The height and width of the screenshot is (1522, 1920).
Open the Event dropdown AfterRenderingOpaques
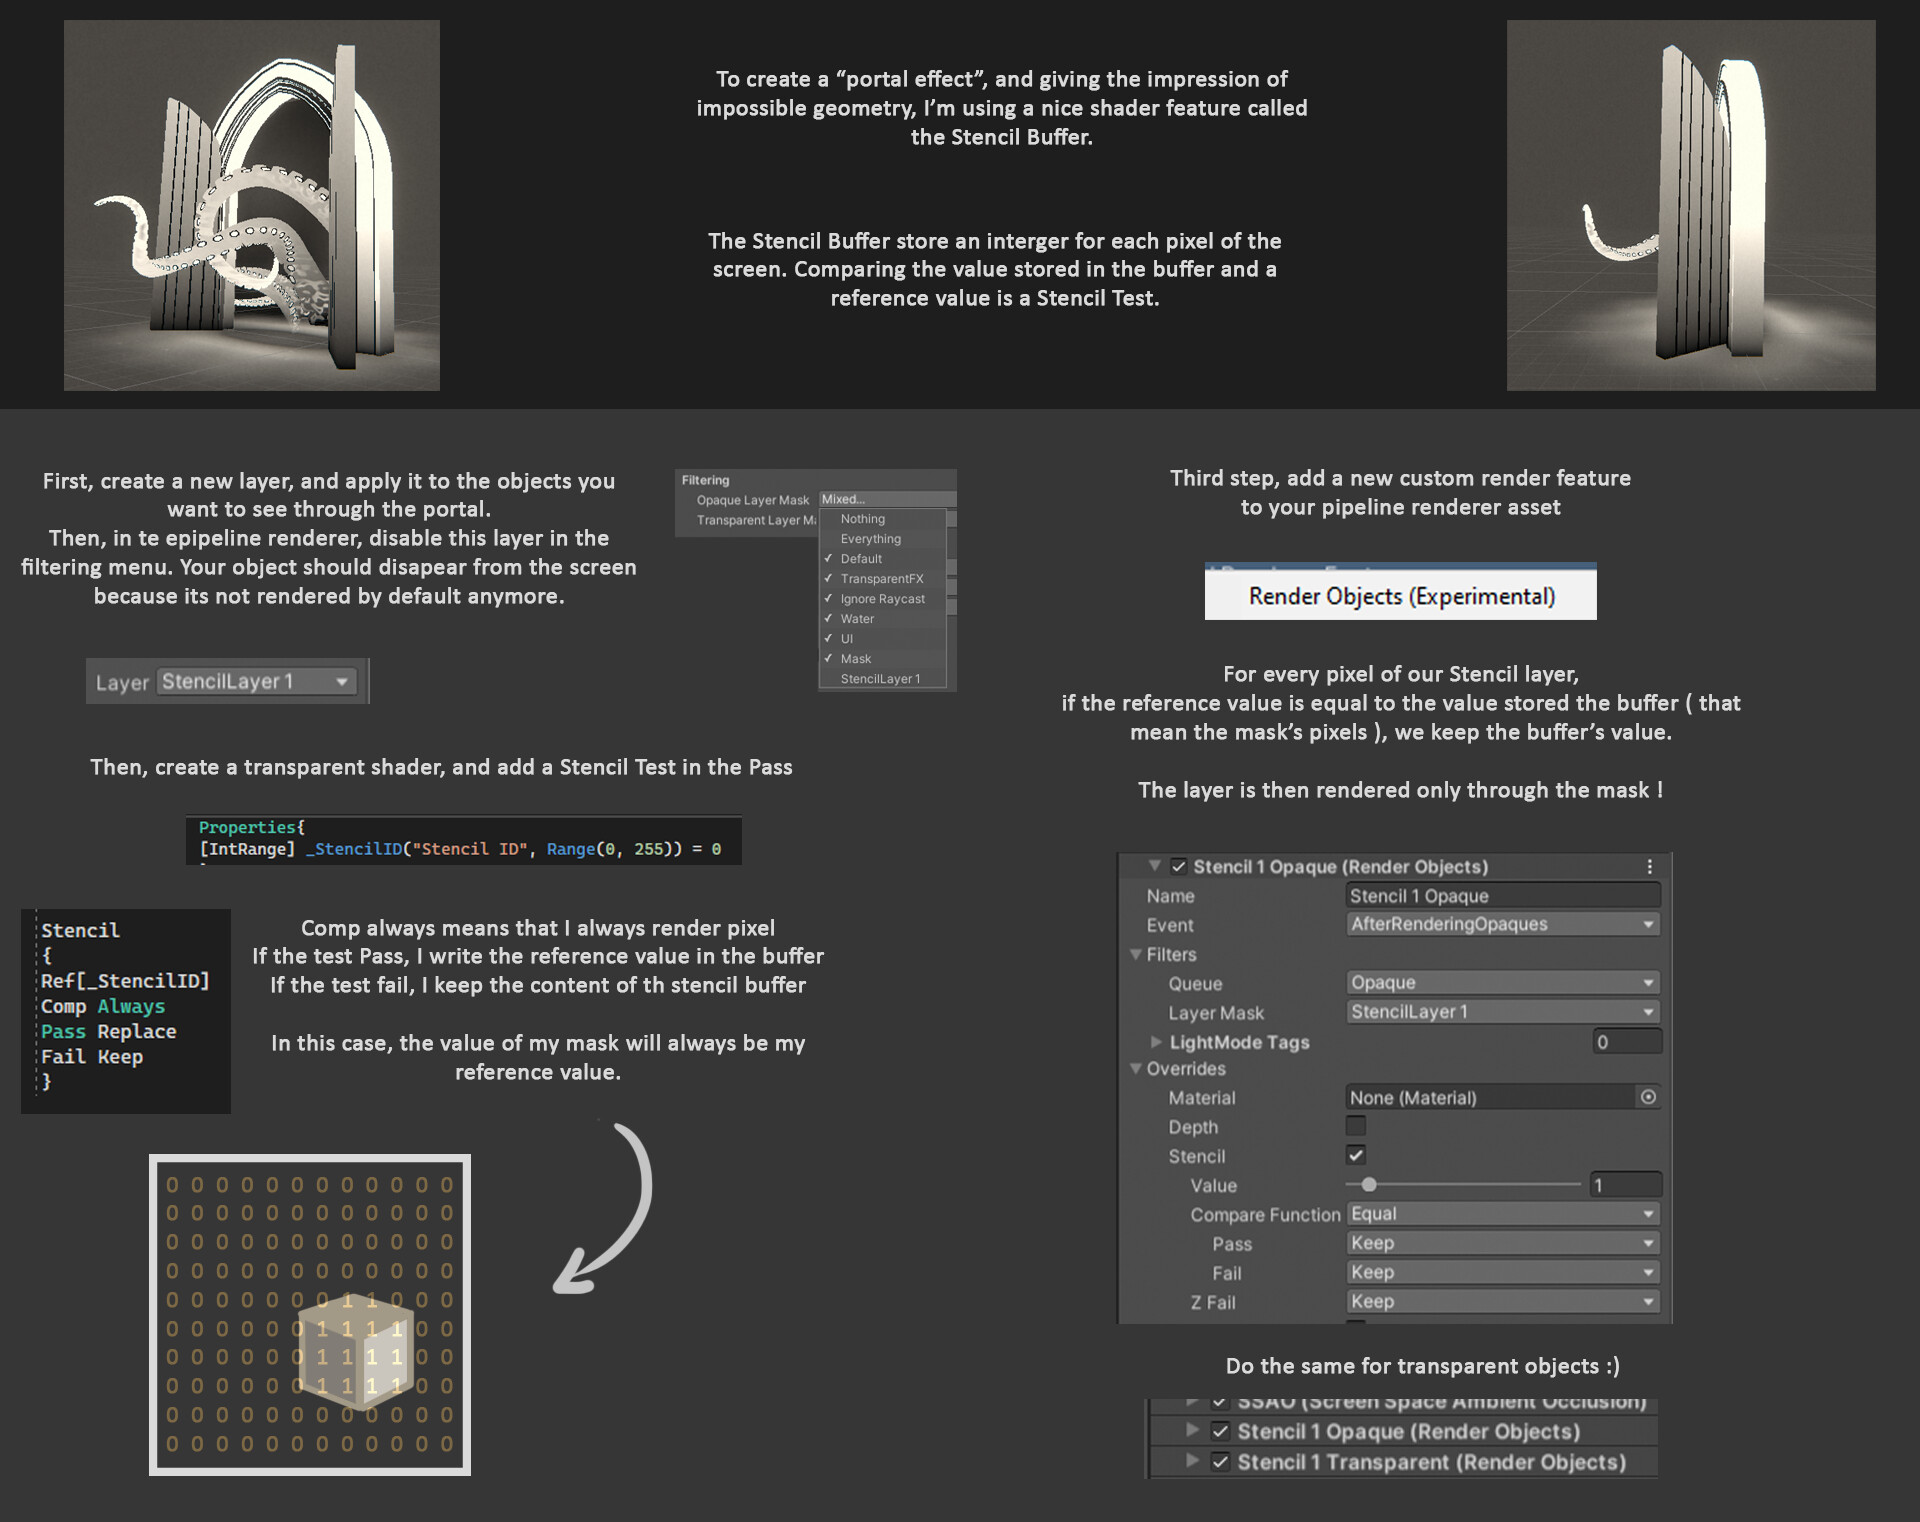pyautogui.click(x=1502, y=925)
